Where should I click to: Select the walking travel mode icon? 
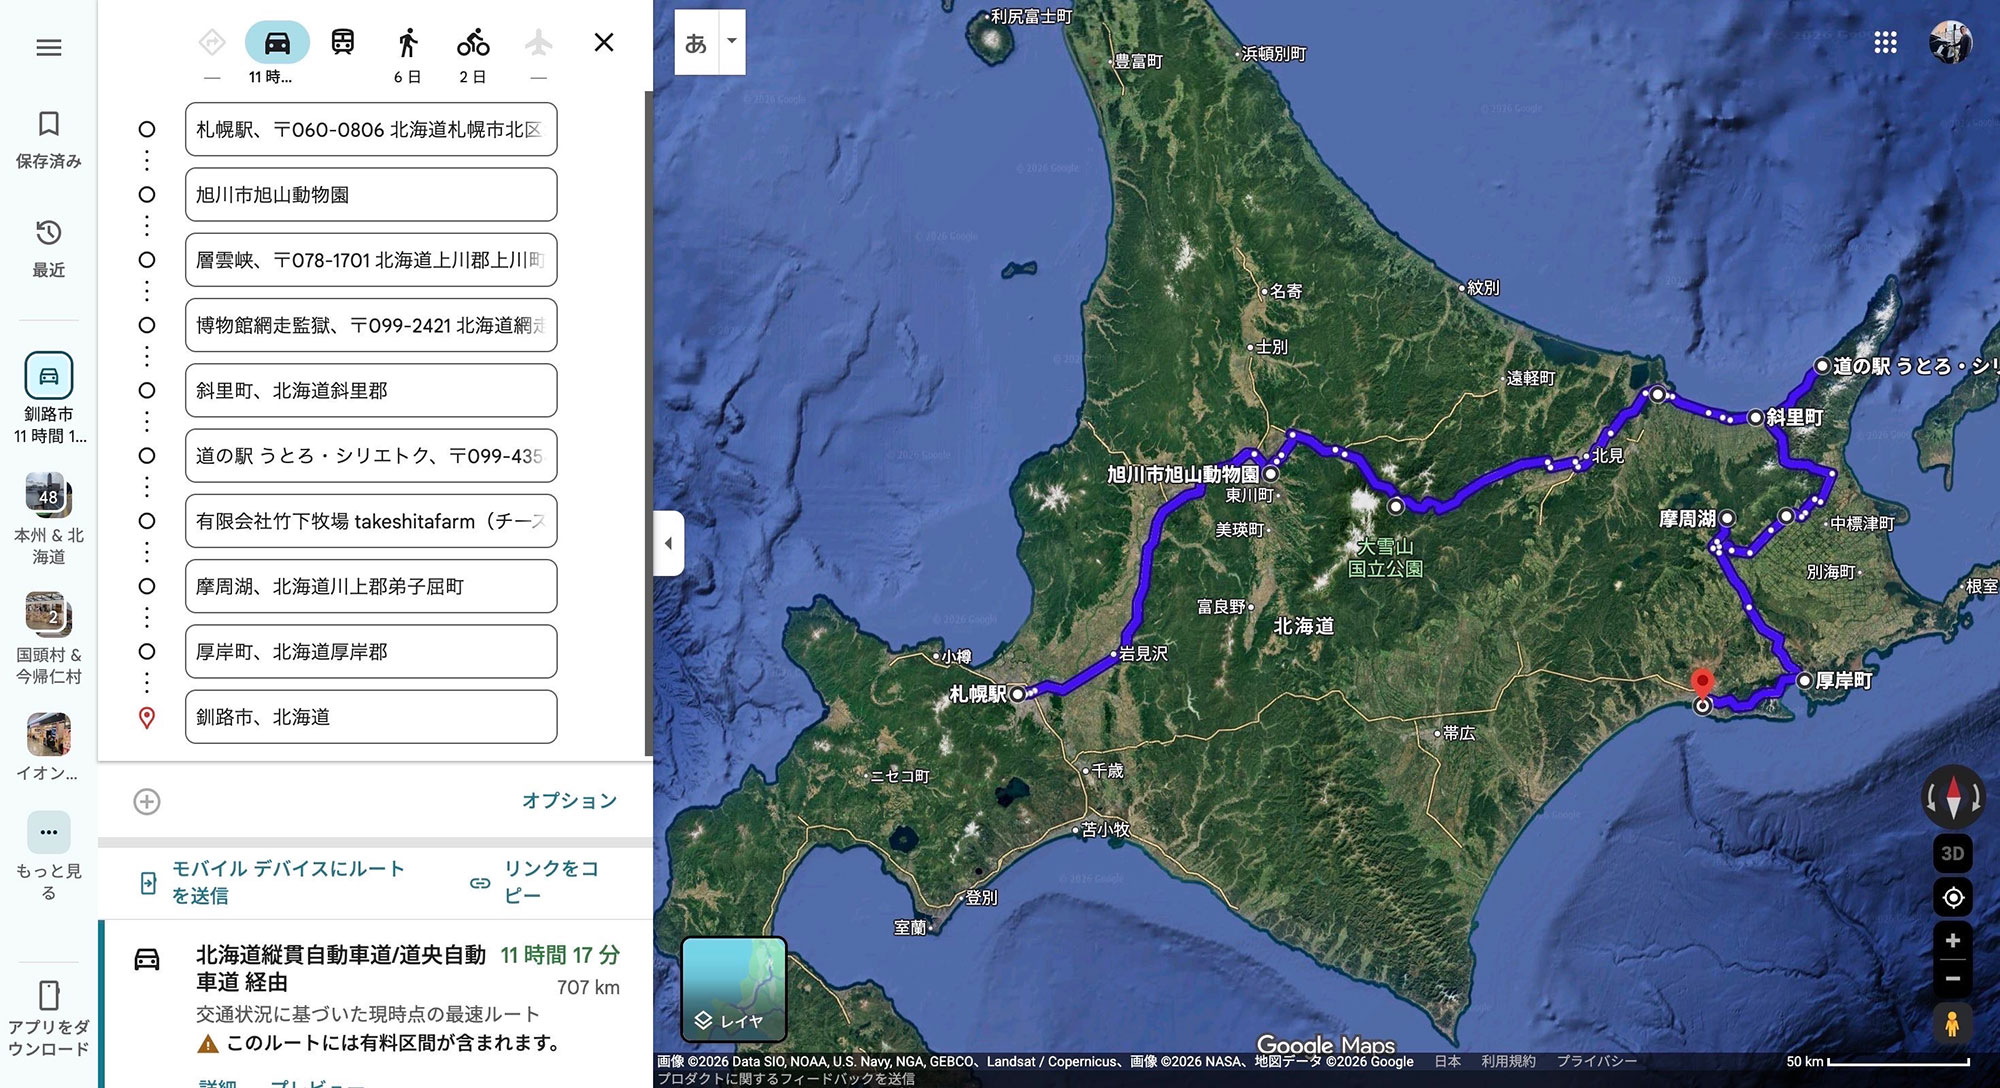click(407, 43)
